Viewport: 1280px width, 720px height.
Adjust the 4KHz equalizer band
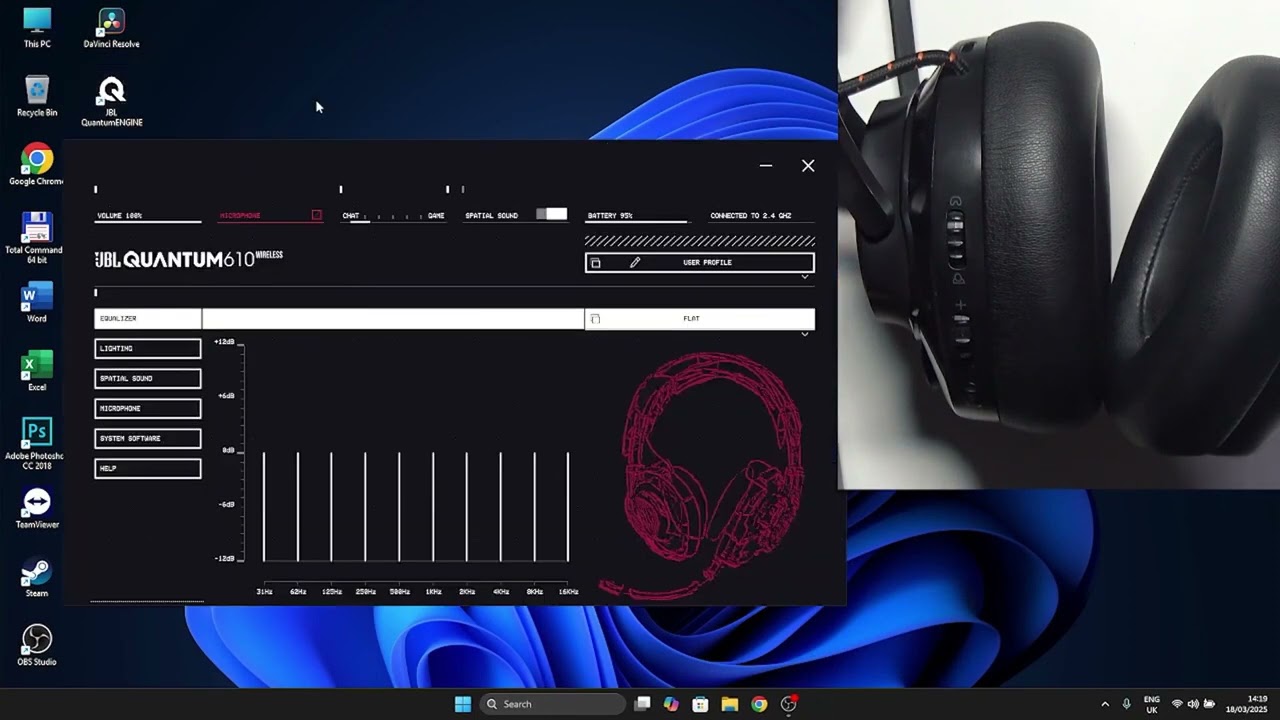pyautogui.click(x=501, y=506)
